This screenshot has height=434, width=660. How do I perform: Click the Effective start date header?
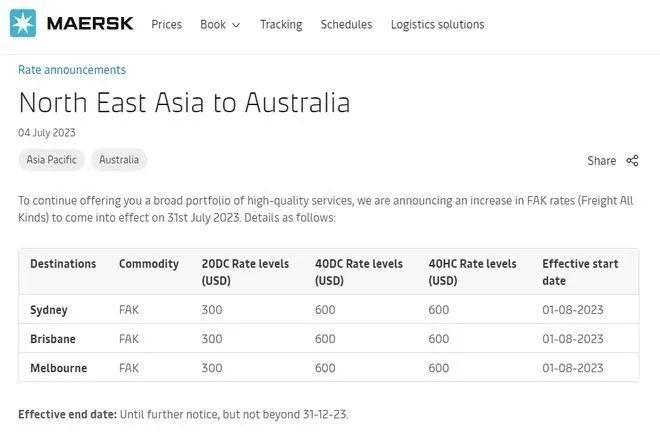click(x=580, y=272)
